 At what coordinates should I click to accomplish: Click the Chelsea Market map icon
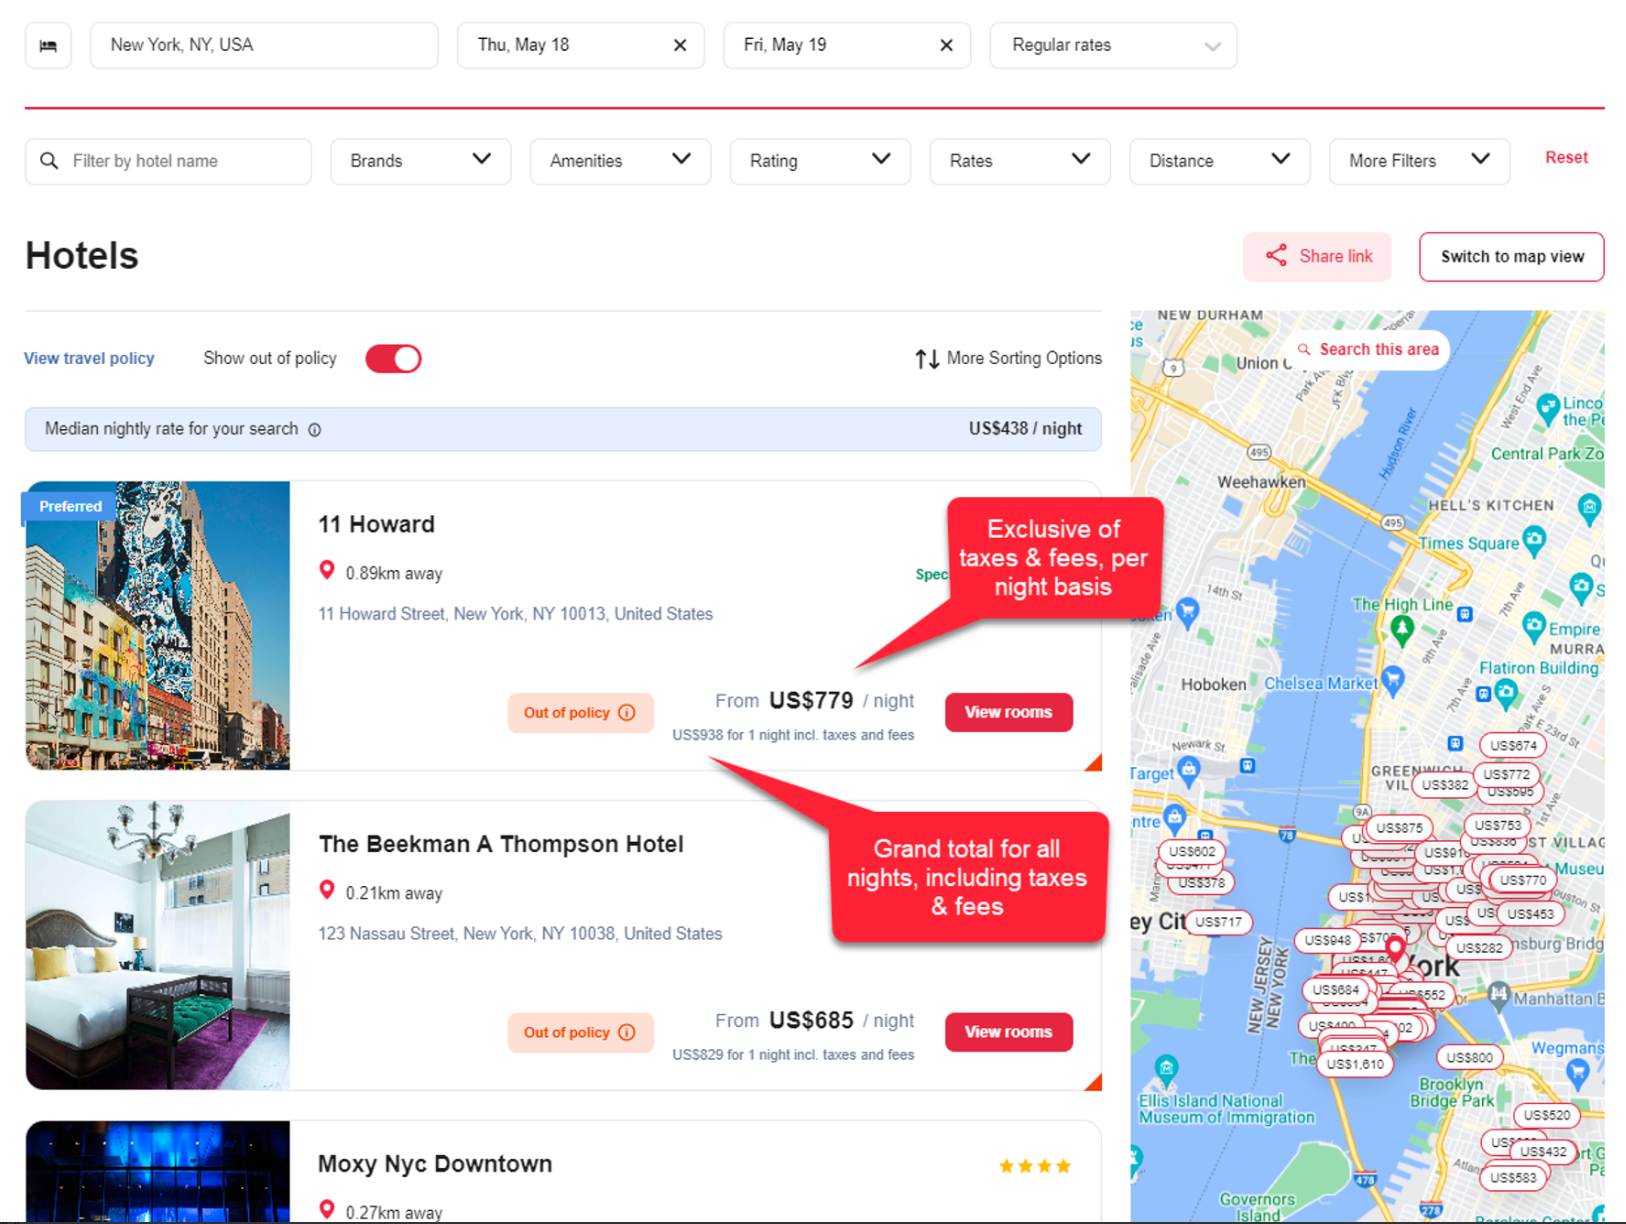click(1393, 683)
